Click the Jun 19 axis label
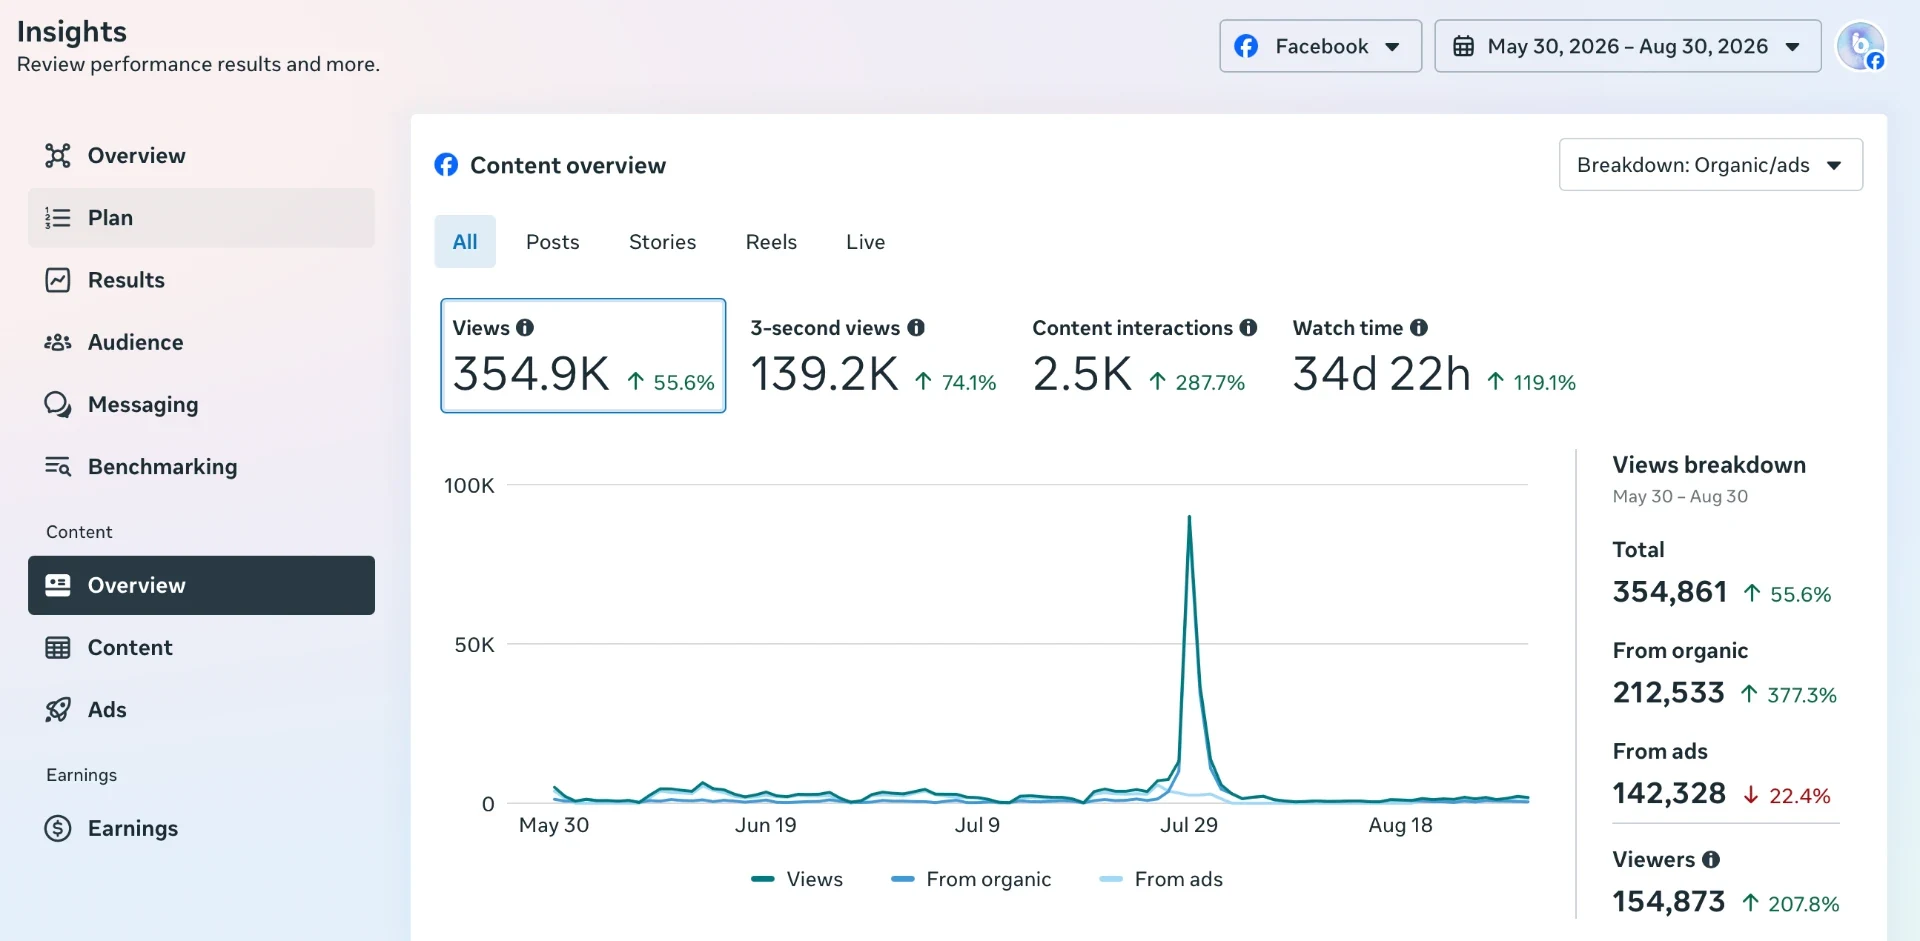The width and height of the screenshot is (1920, 941). pyautogui.click(x=766, y=825)
